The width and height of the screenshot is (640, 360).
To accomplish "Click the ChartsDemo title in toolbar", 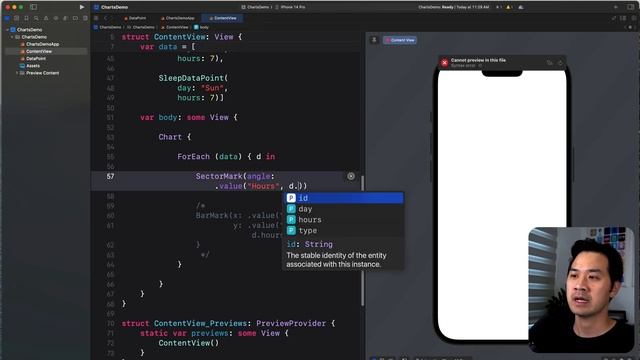I will (x=114, y=7).
